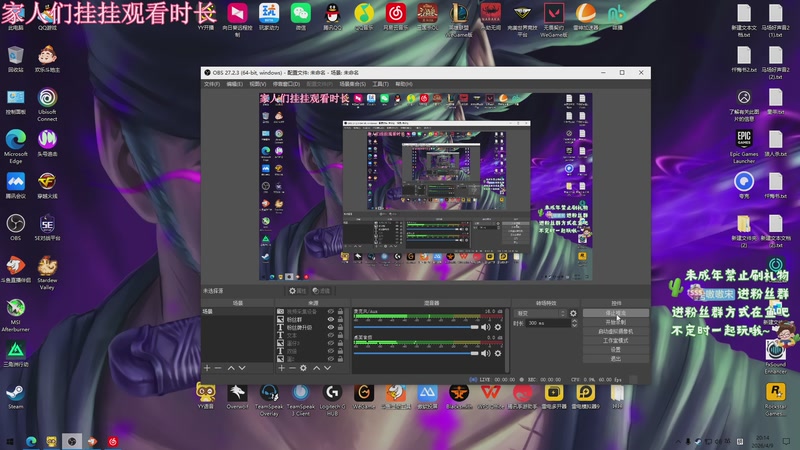The image size is (800, 450).
Task: Toggle lock on 视频采集设备 source
Action: 340,312
